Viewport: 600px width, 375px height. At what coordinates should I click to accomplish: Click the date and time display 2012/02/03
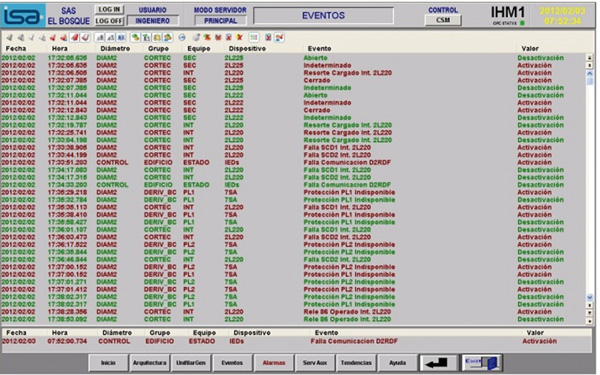[x=562, y=16]
